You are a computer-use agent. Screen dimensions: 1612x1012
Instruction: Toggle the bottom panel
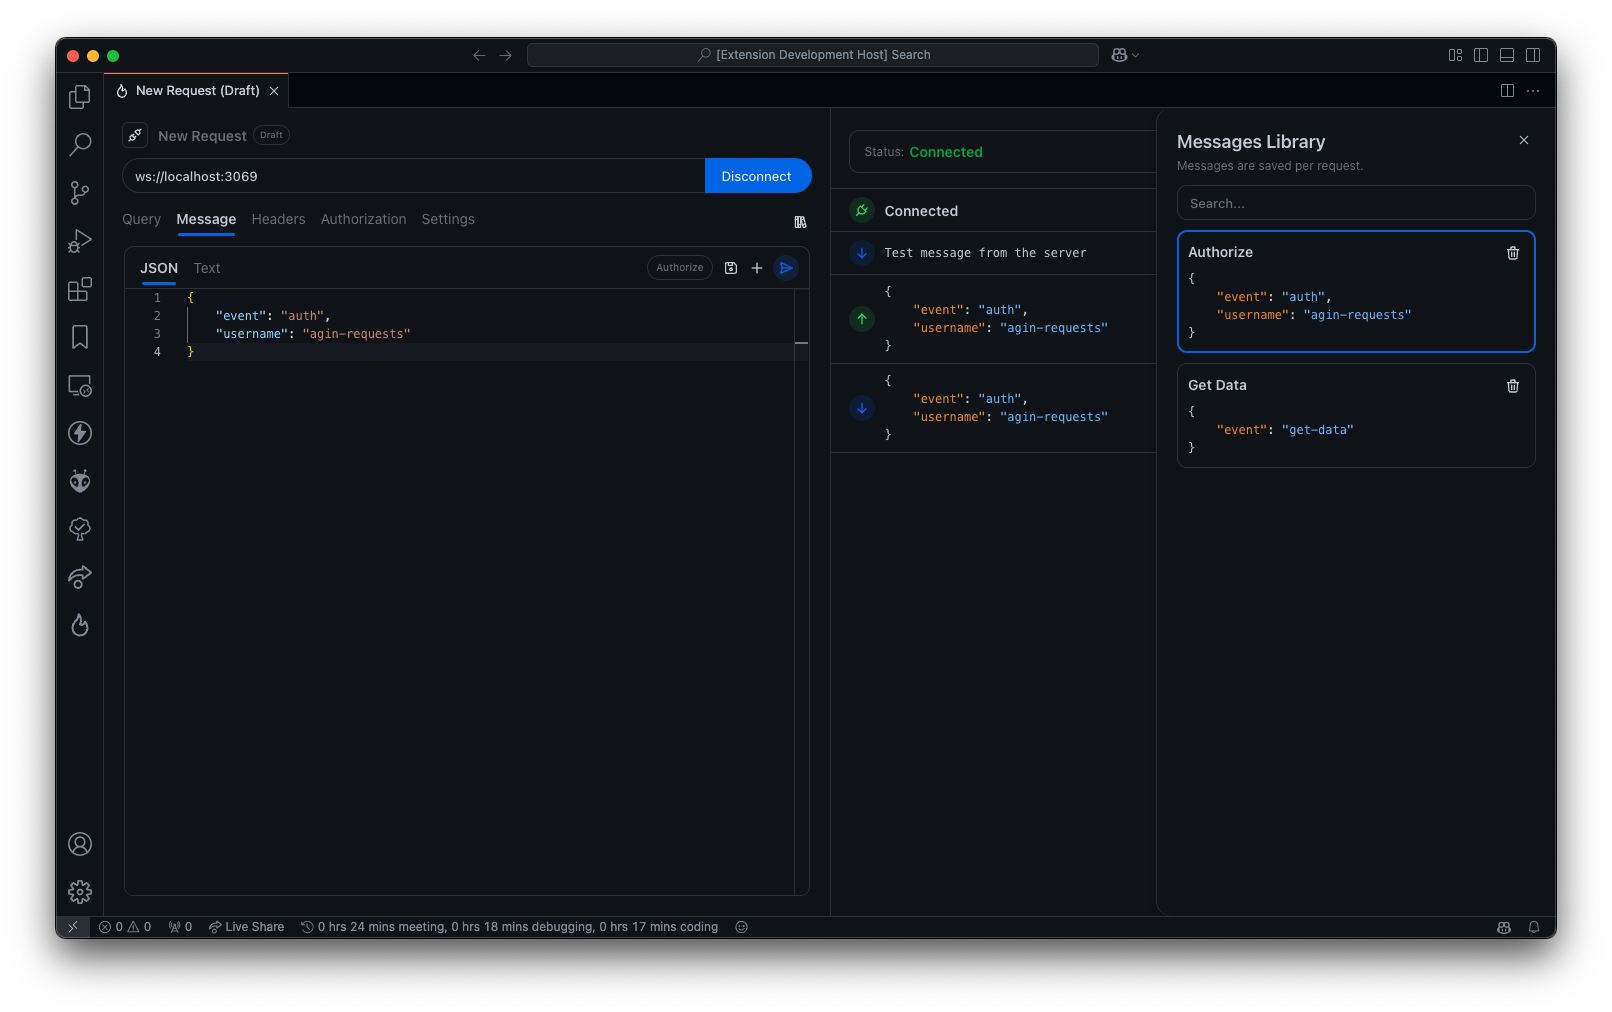(x=1507, y=55)
